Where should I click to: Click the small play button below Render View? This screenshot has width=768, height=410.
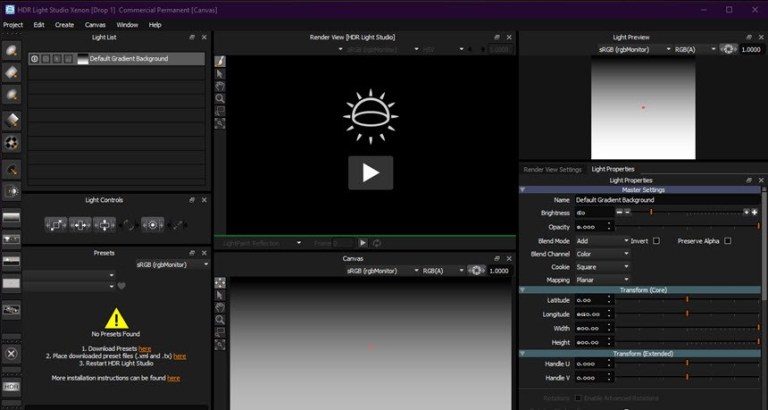(x=362, y=243)
